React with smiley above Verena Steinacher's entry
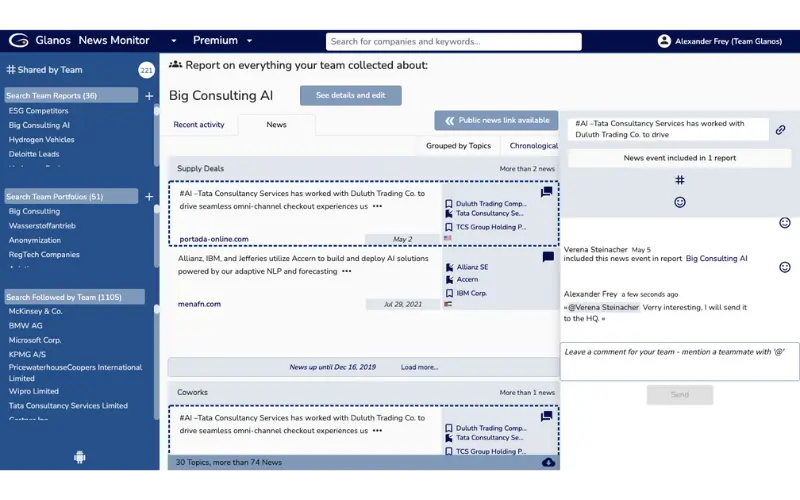This screenshot has width=800, height=500. (x=785, y=222)
